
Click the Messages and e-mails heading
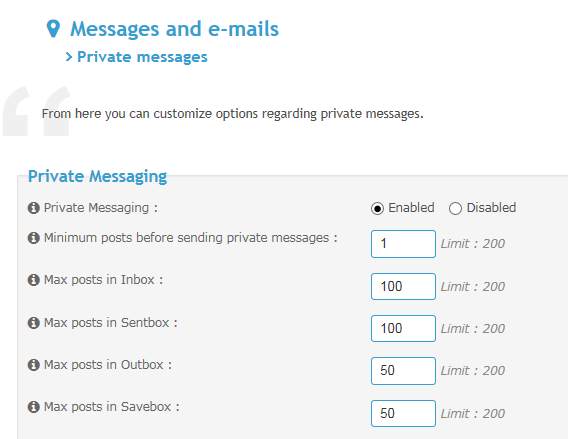(x=175, y=29)
